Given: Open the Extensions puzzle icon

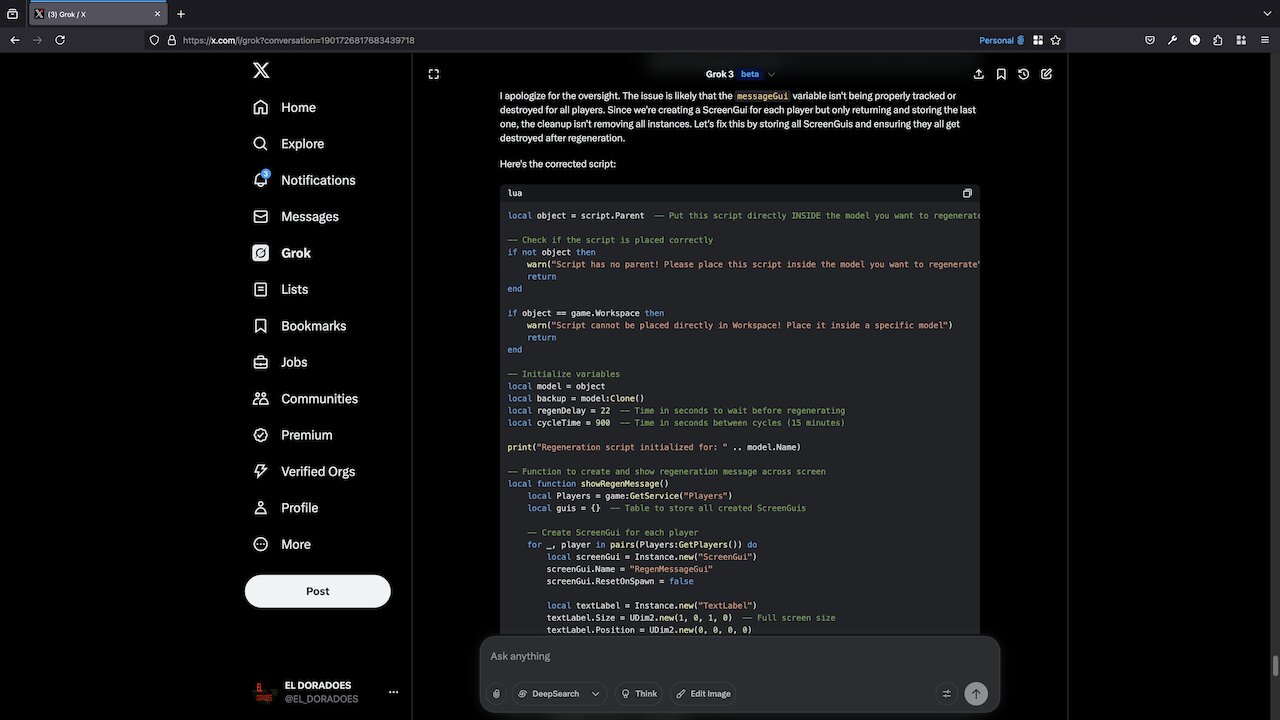Looking at the screenshot, I should coord(1217,40).
